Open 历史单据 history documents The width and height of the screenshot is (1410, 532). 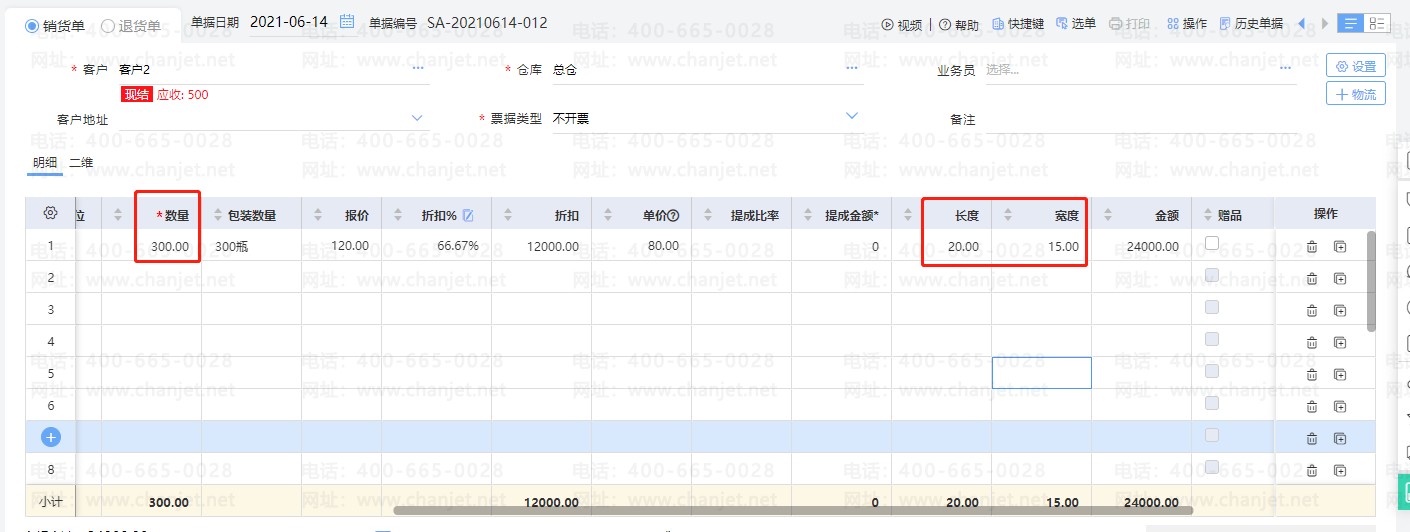click(1252, 24)
